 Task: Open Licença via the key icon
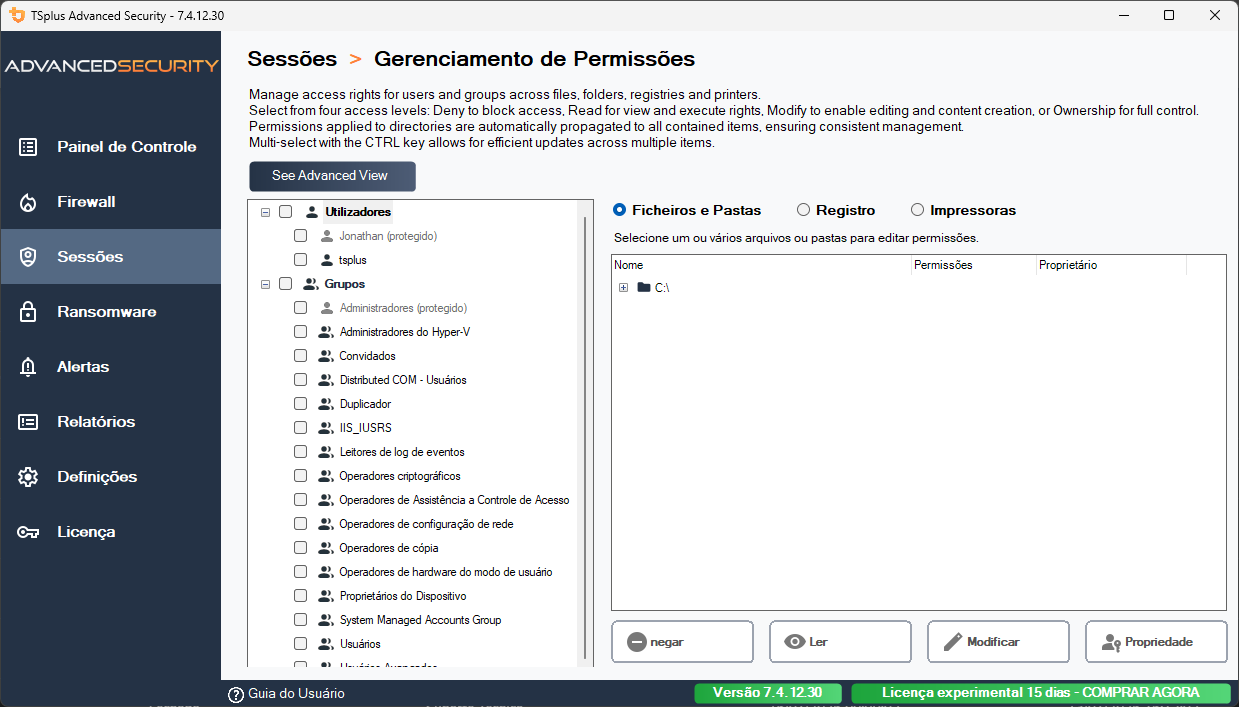coord(29,531)
